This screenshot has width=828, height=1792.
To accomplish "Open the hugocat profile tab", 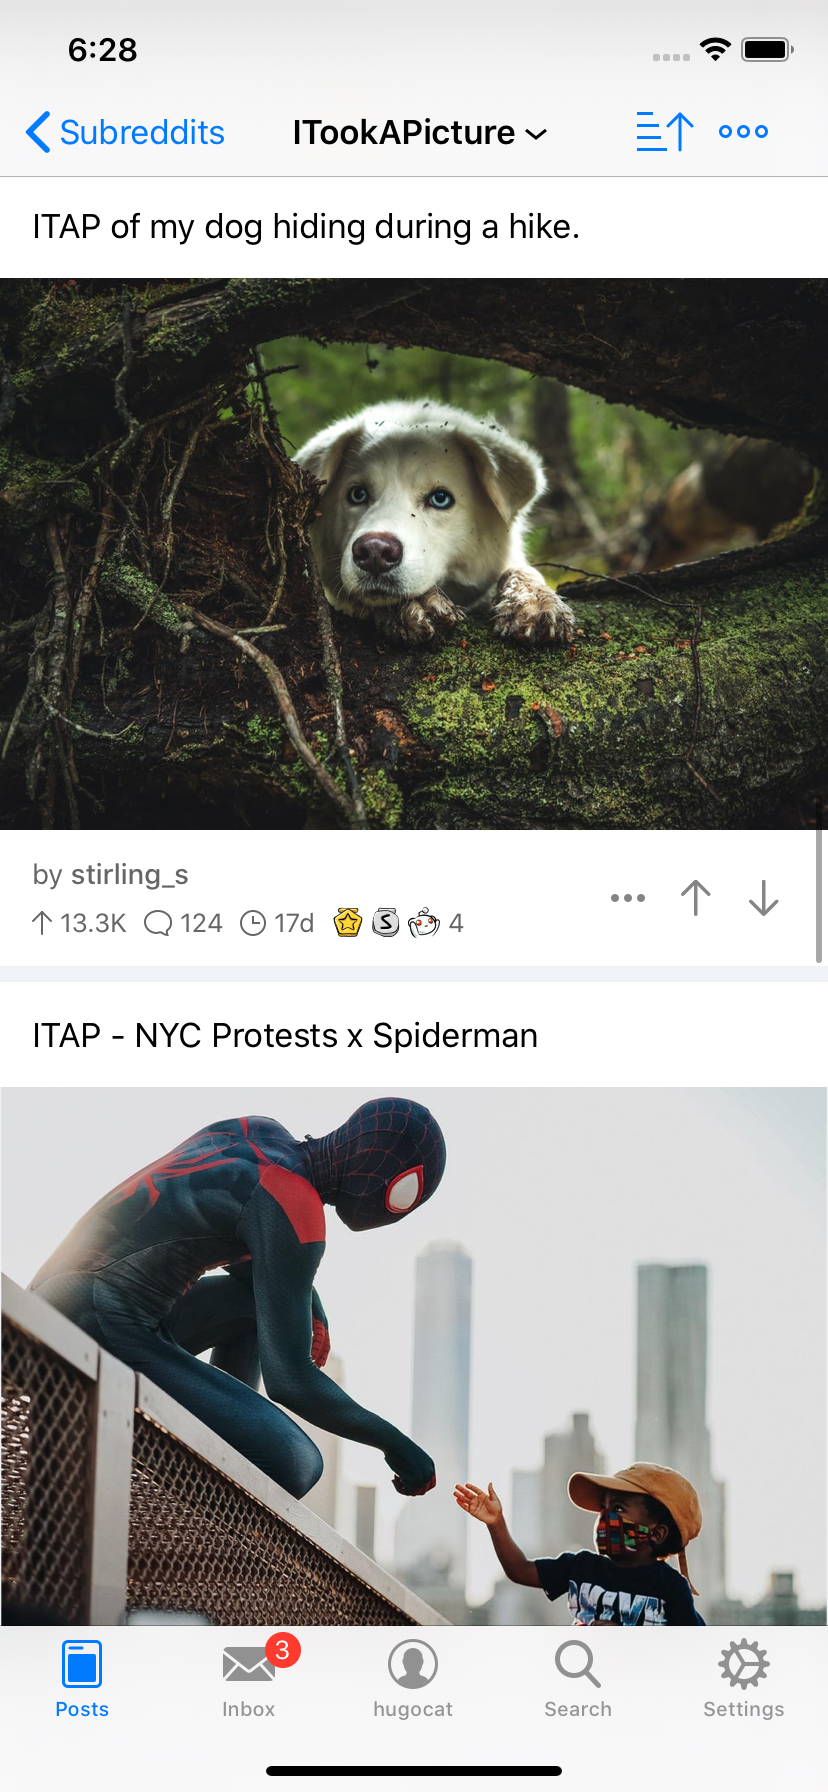I will pyautogui.click(x=413, y=1678).
